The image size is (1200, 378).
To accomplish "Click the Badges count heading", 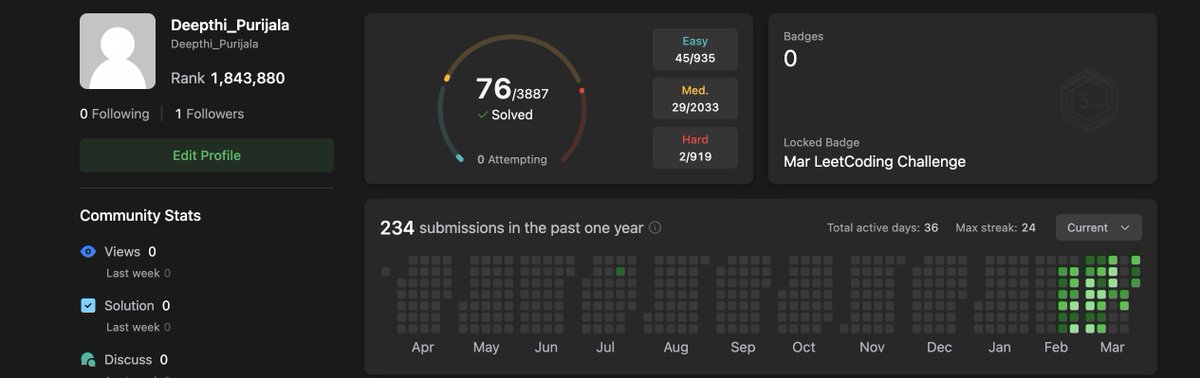I will (803, 37).
